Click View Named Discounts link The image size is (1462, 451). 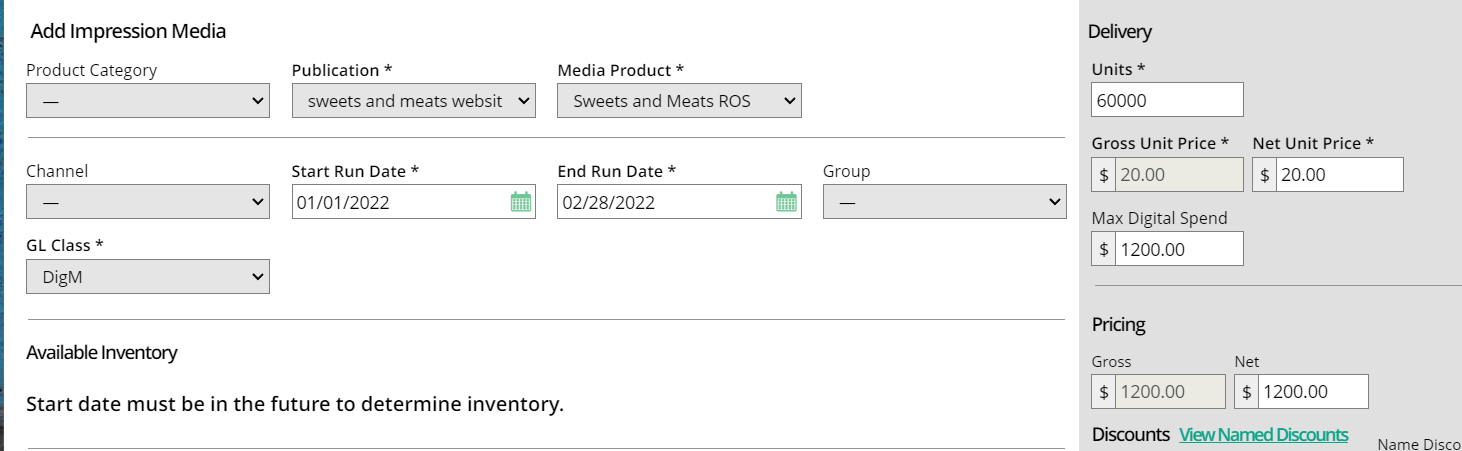pos(1263,435)
